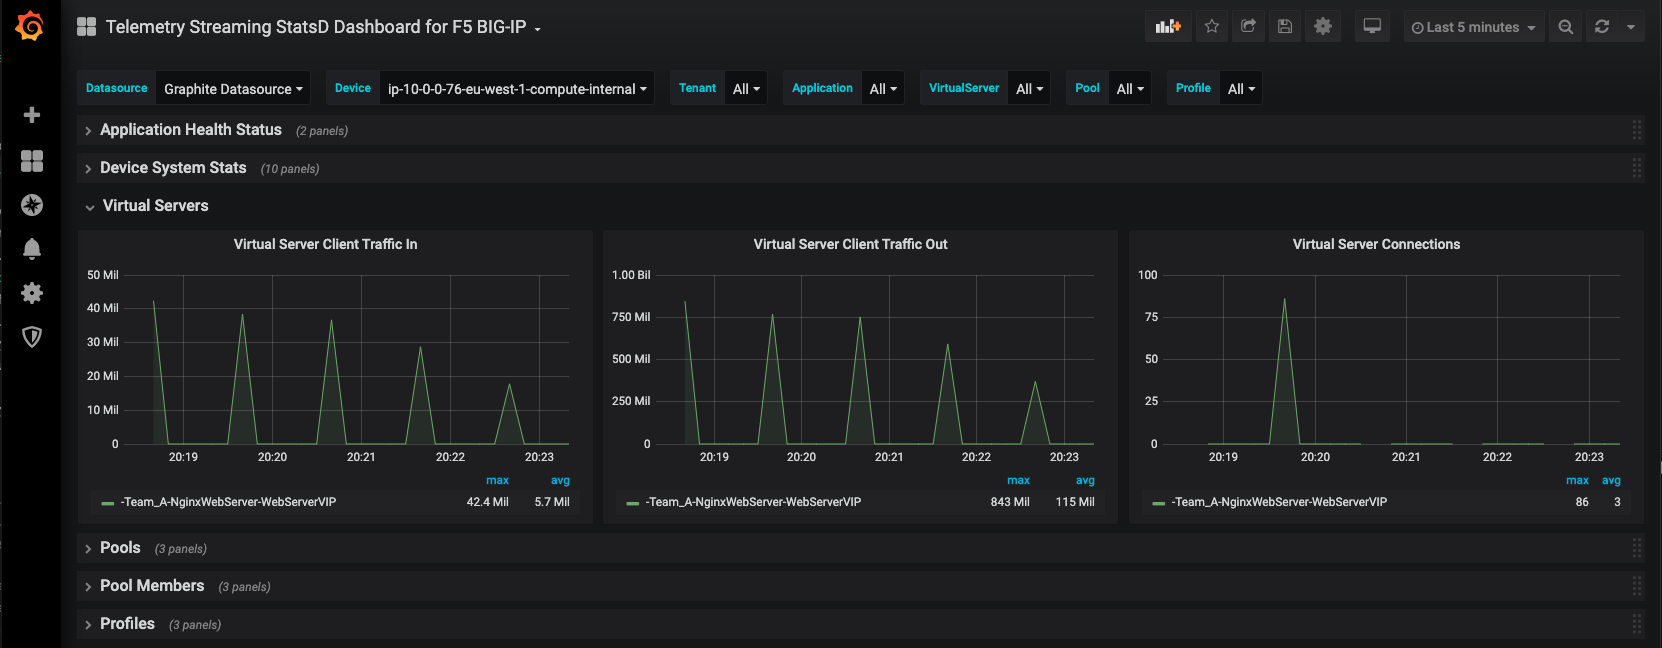1662x648 pixels.
Task: Collapse the Virtual Servers row
Action: click(155, 206)
